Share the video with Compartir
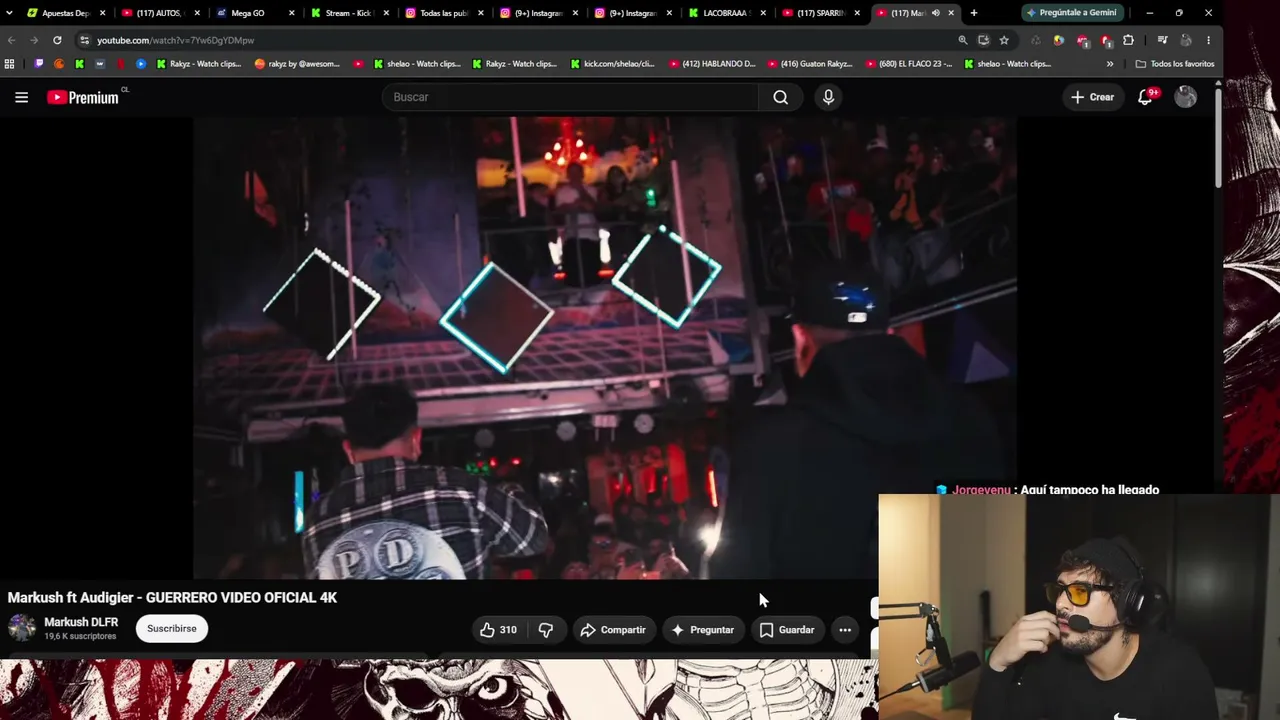The height and width of the screenshot is (720, 1280). click(613, 630)
